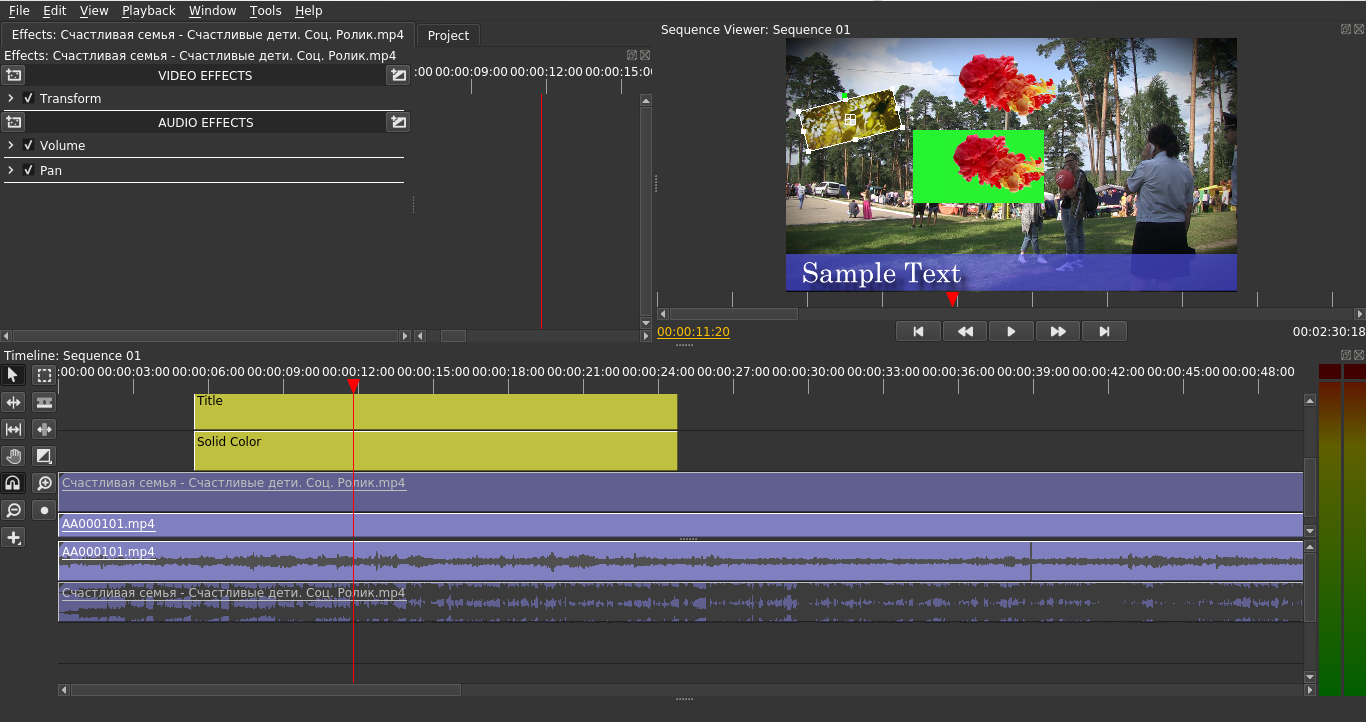Select the Transition tool
The width and height of the screenshot is (1366, 722).
pyautogui.click(x=44, y=456)
